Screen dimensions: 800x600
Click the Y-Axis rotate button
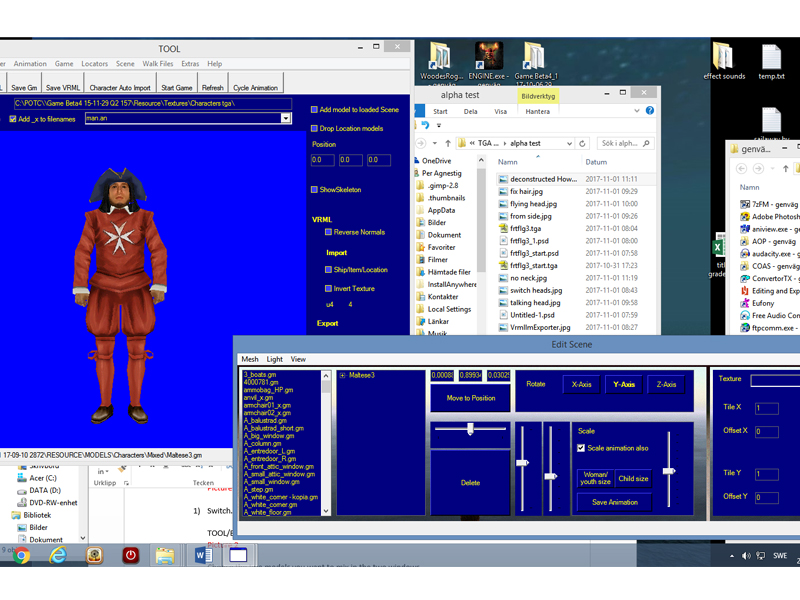(x=624, y=384)
